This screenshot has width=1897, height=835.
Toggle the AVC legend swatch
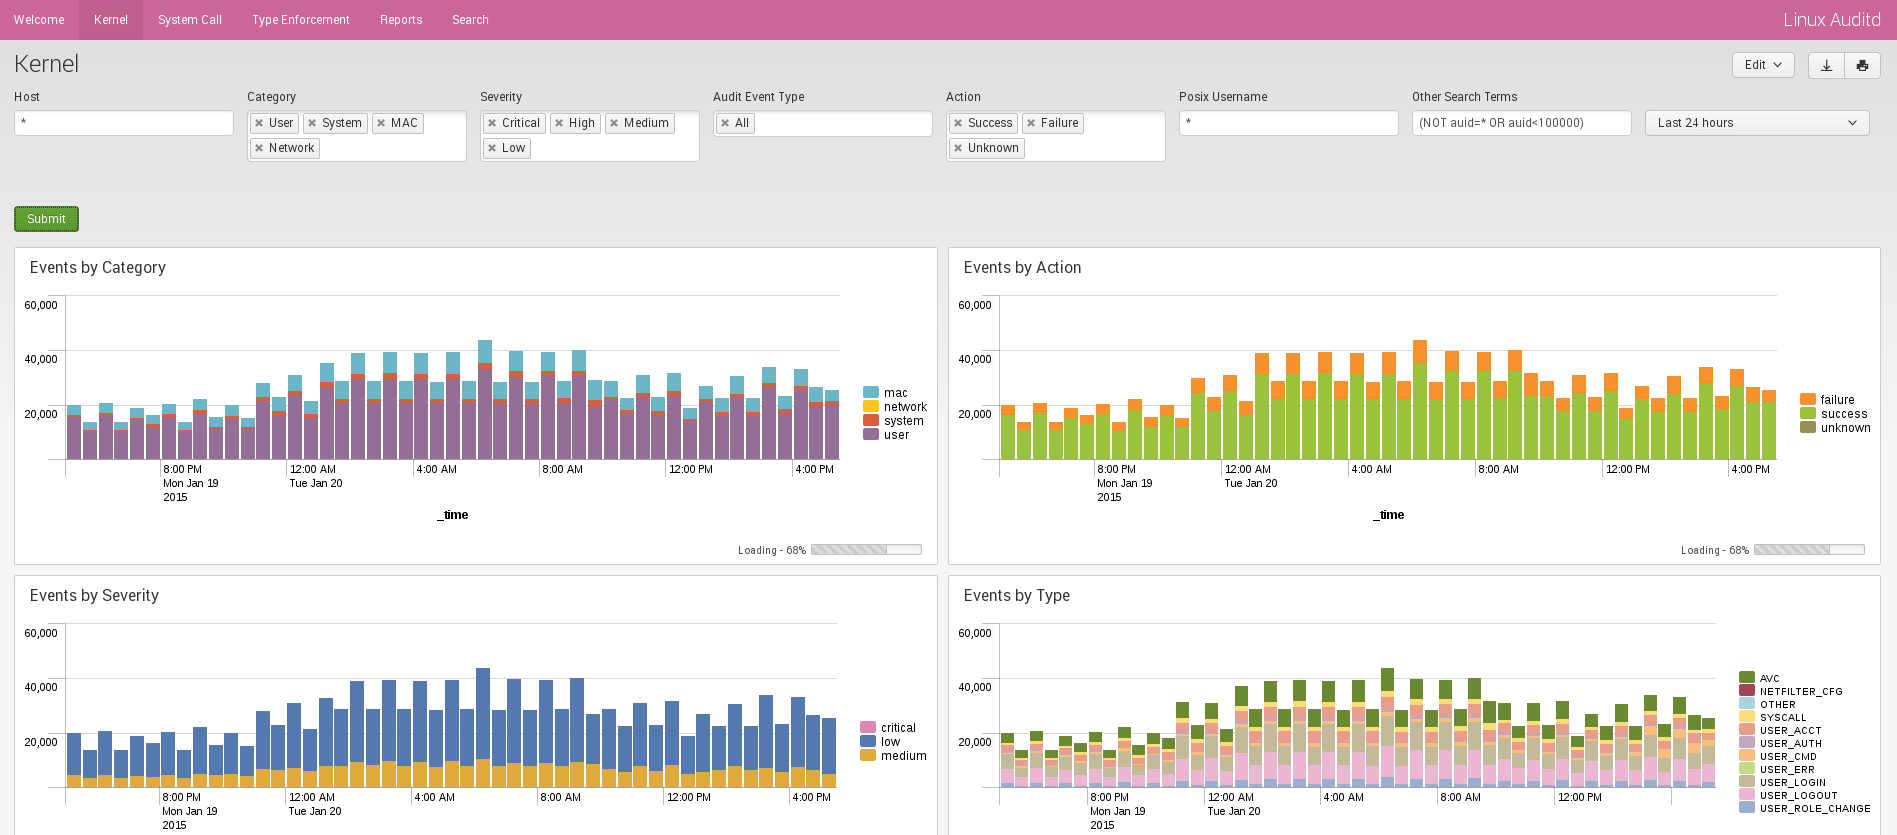[1747, 678]
